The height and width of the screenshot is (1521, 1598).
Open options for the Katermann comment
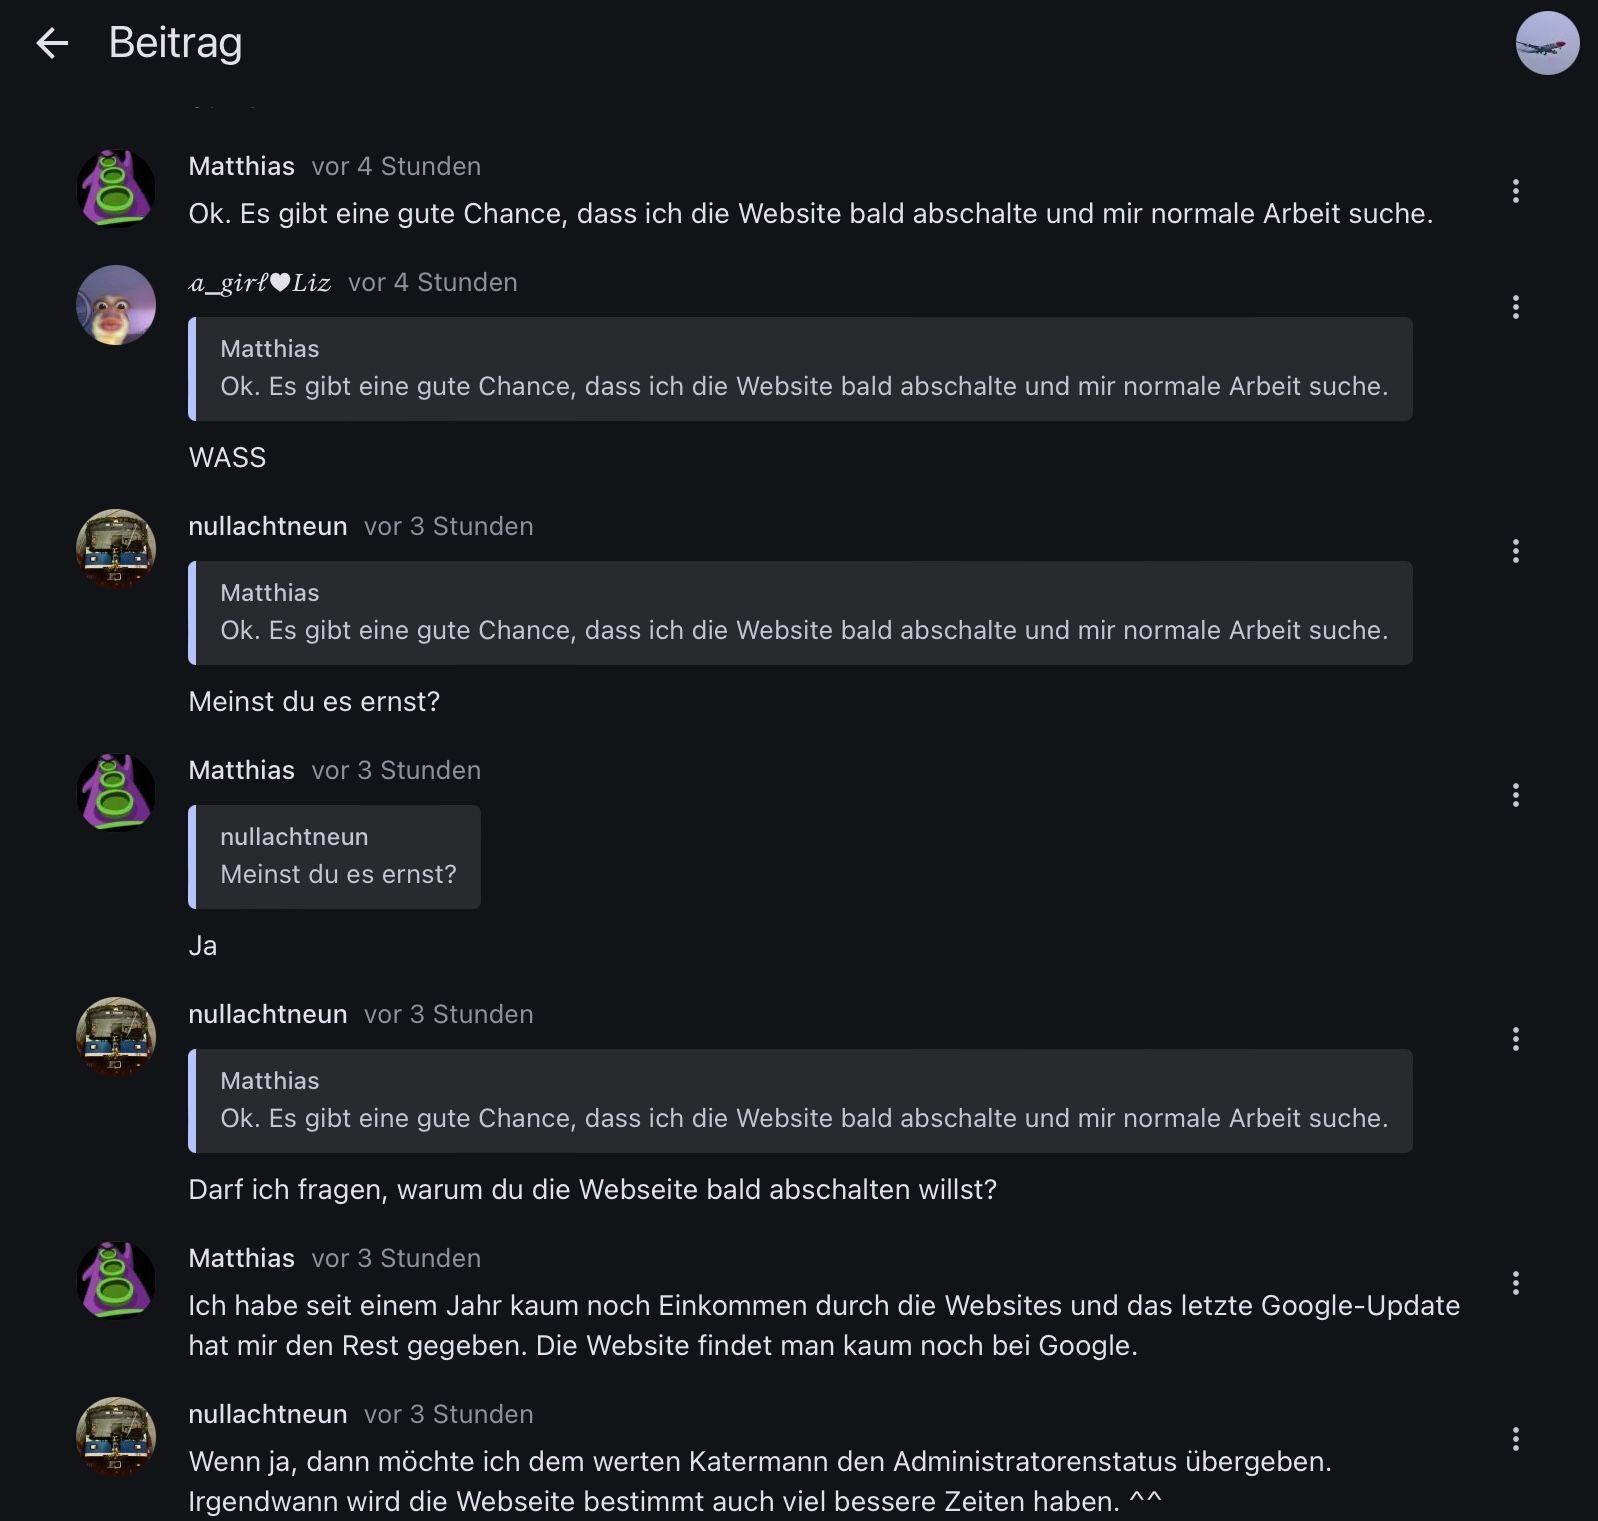[x=1516, y=1439]
